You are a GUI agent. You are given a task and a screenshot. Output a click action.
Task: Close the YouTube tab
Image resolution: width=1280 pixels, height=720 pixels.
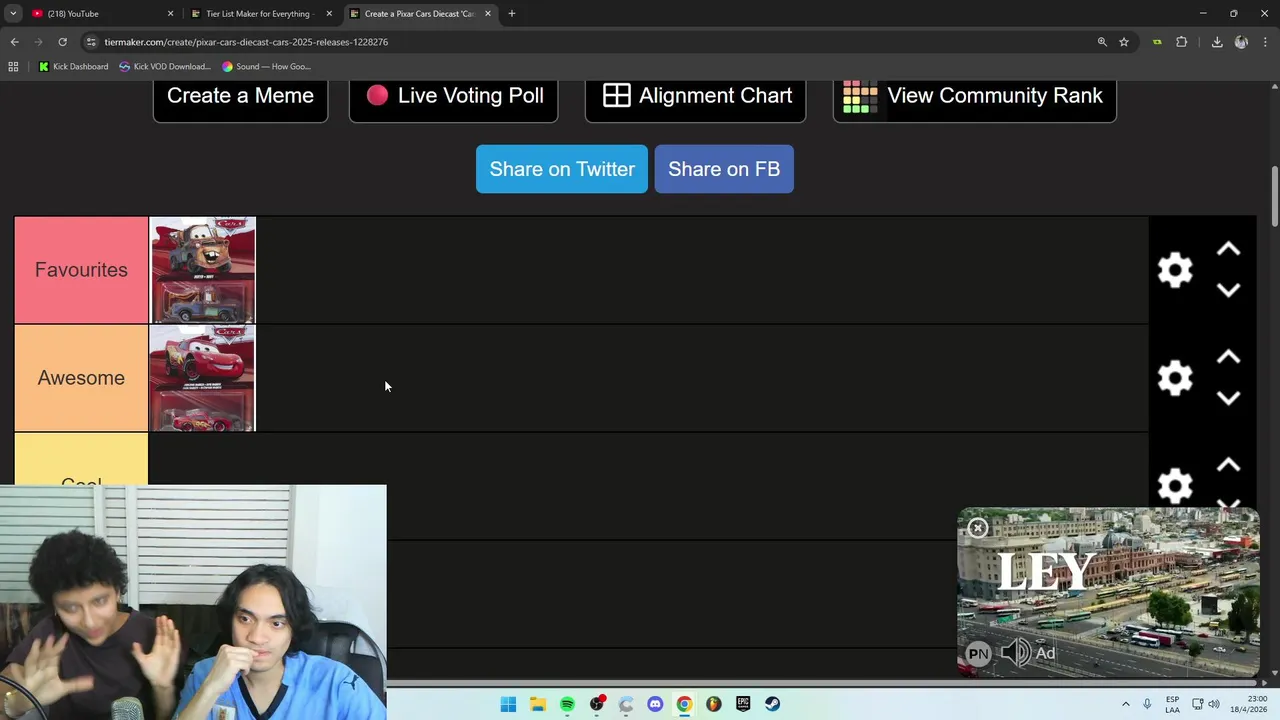[170, 14]
